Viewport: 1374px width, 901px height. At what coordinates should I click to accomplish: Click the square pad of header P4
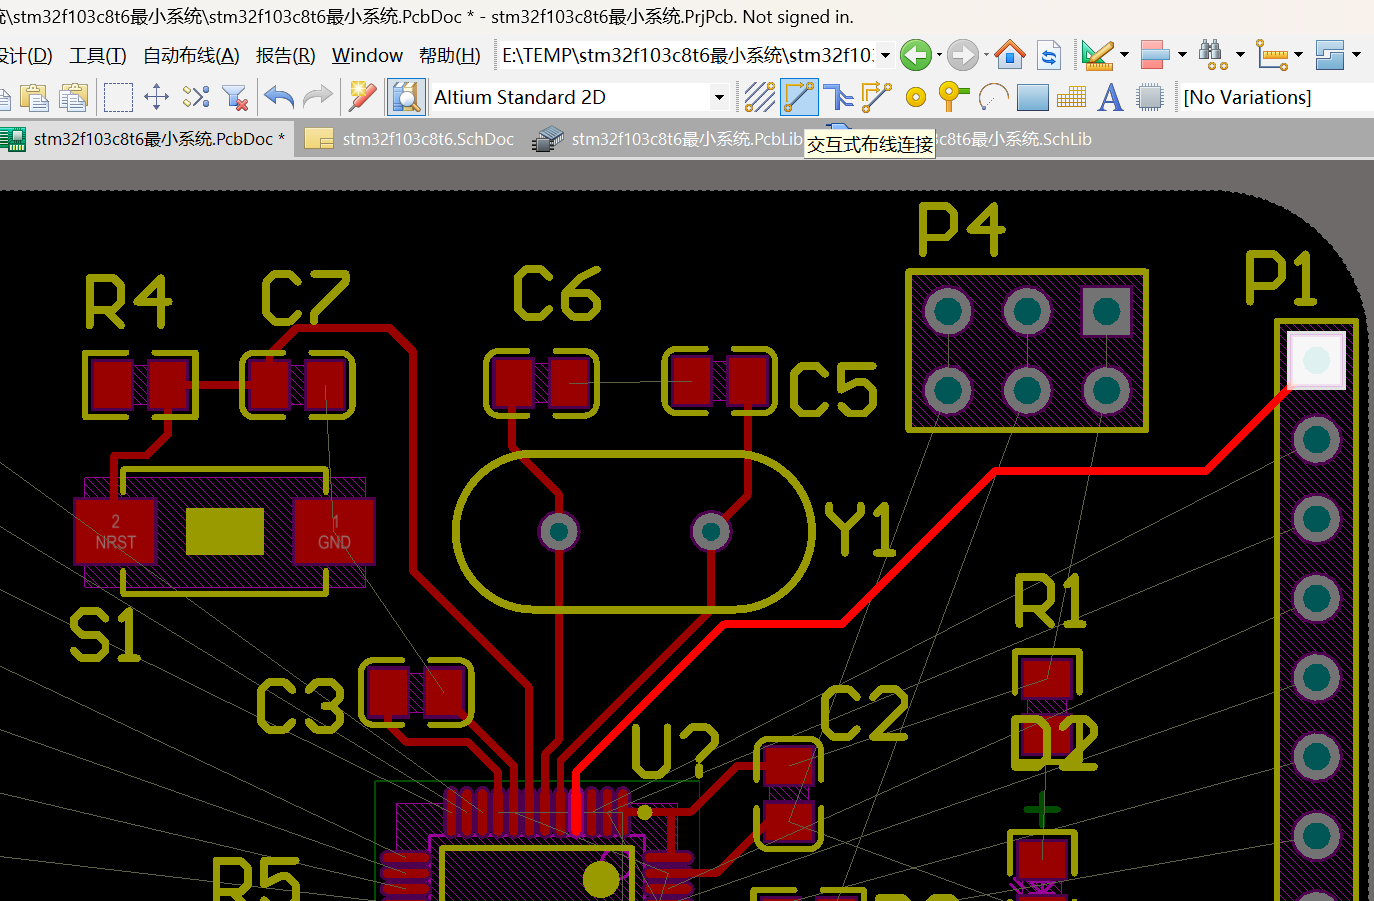click(x=1106, y=312)
